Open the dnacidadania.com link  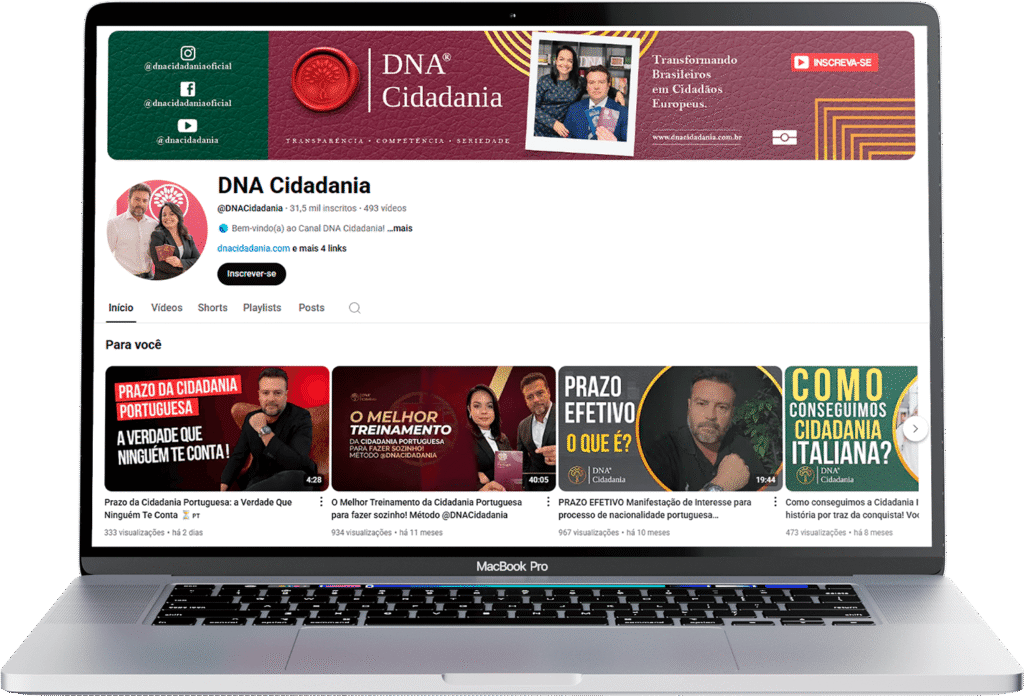(253, 248)
